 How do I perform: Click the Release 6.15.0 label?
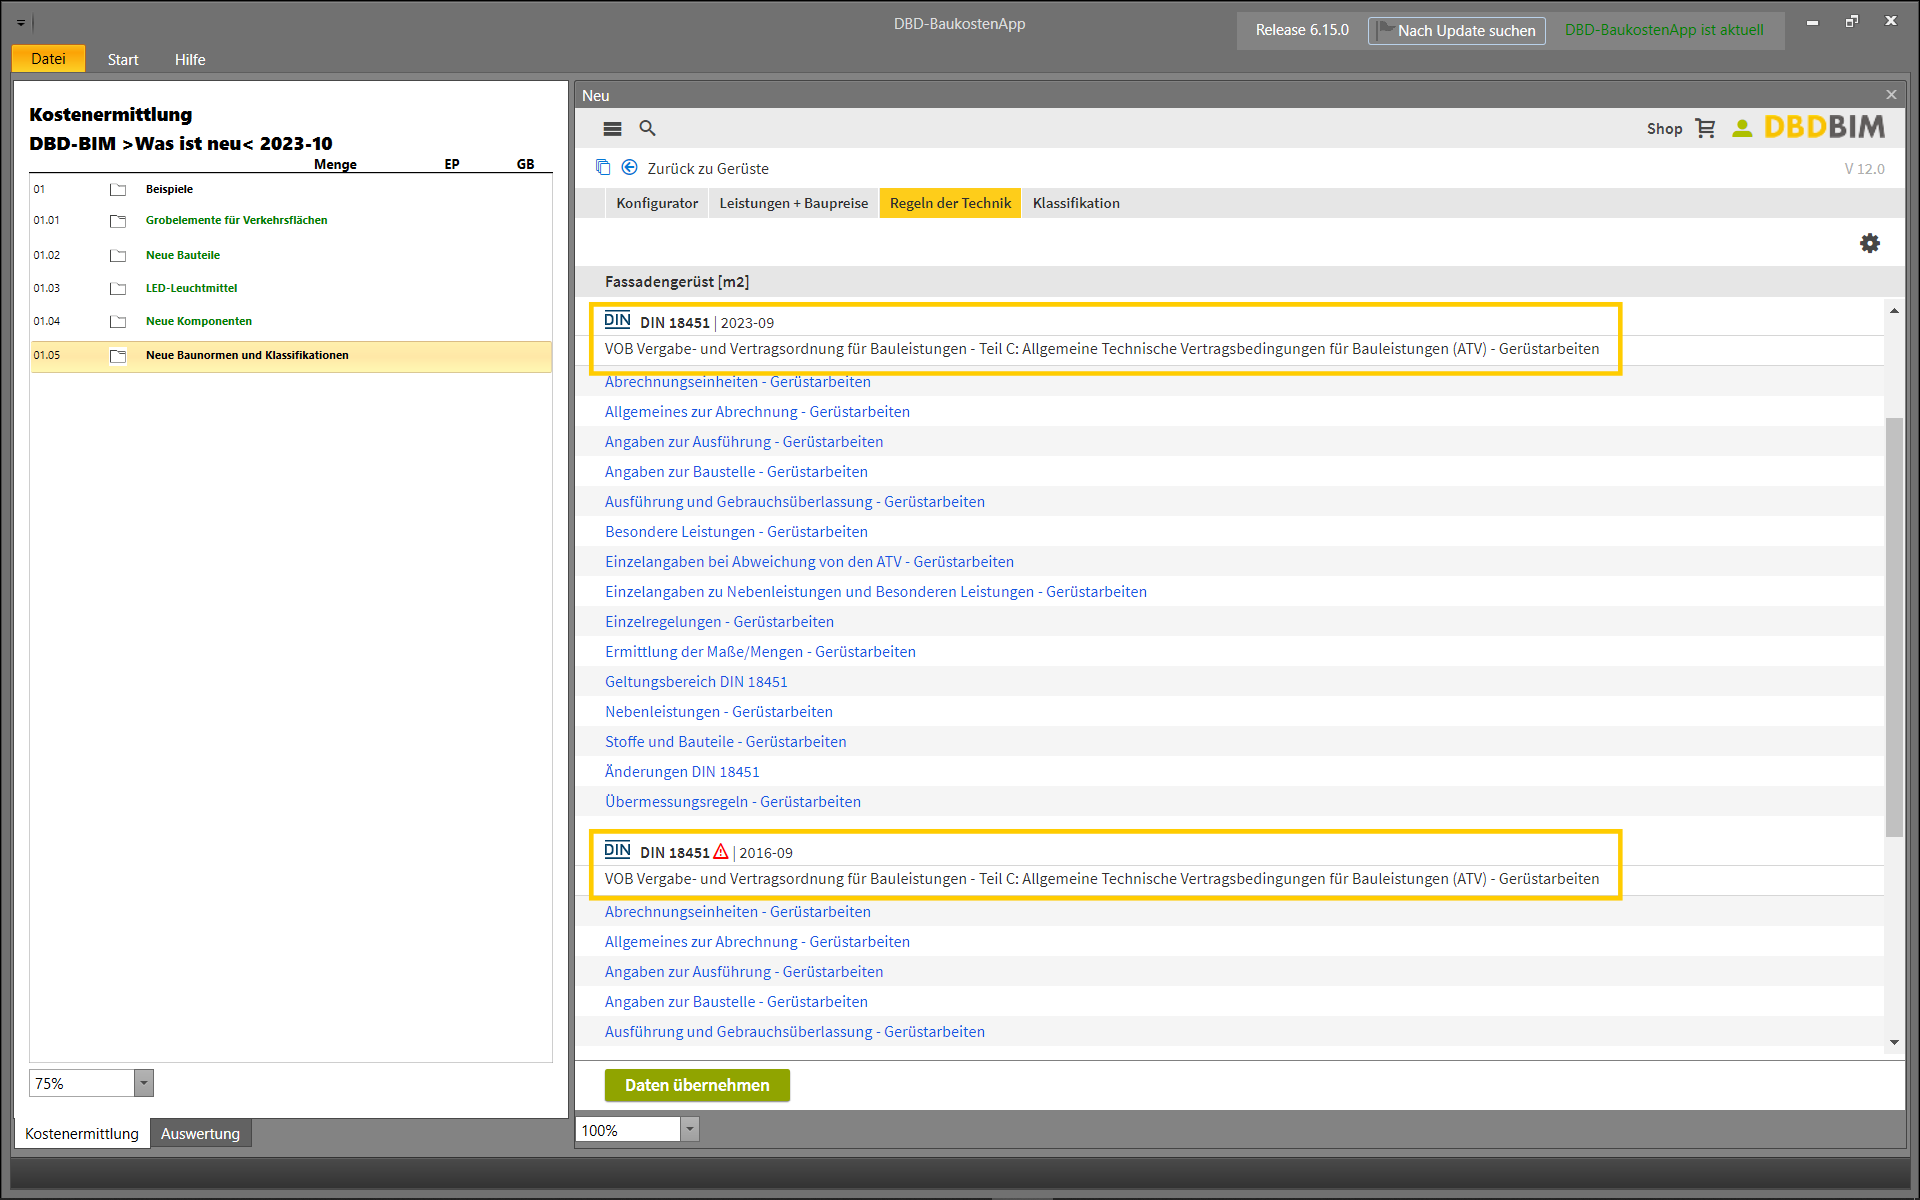click(1302, 30)
